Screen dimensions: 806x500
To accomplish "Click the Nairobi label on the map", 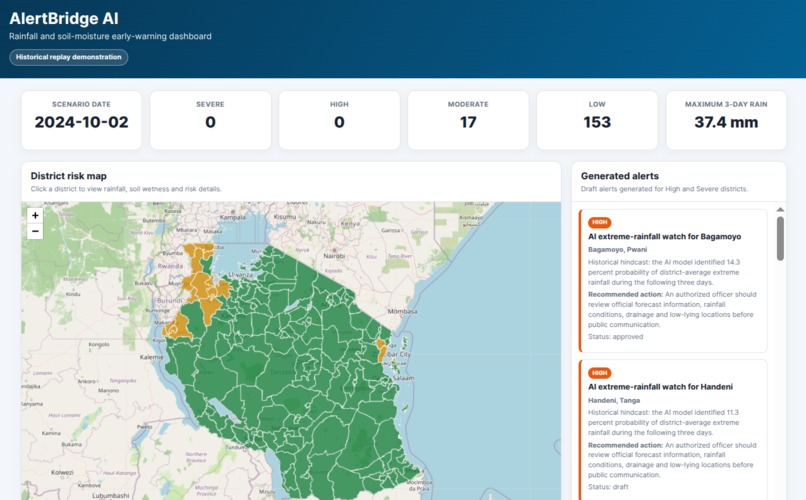I will [x=334, y=255].
